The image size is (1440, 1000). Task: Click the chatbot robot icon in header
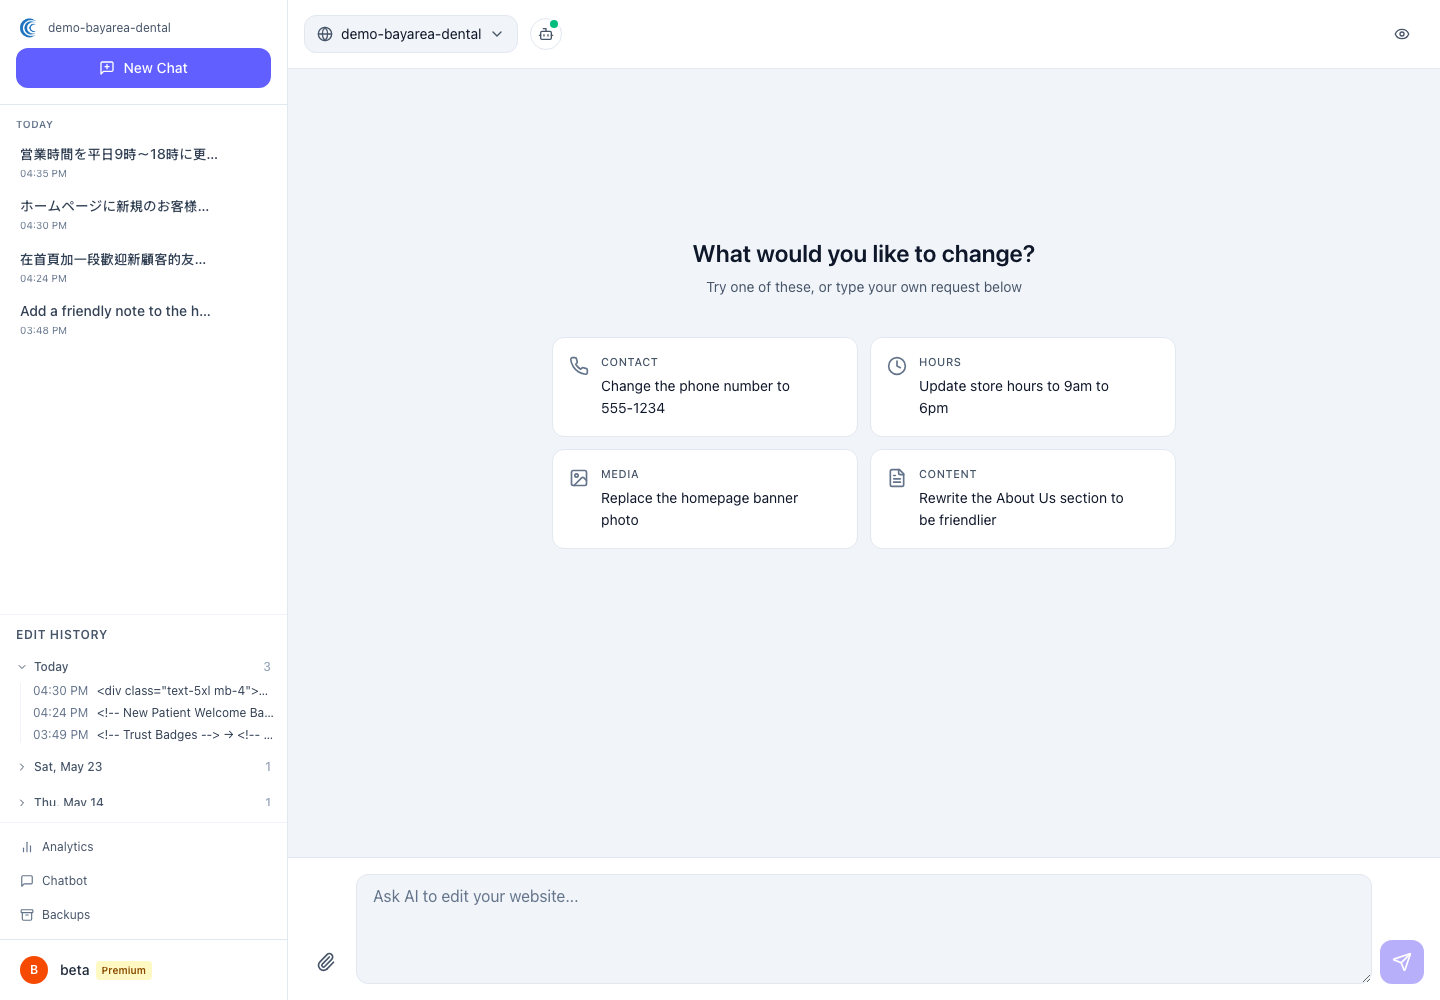coord(546,34)
